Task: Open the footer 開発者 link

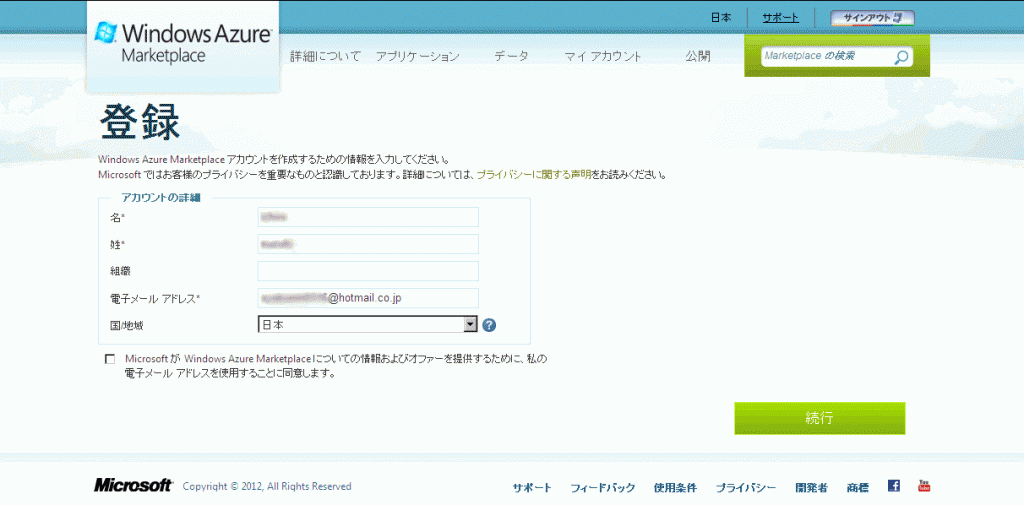Action: coord(812,487)
